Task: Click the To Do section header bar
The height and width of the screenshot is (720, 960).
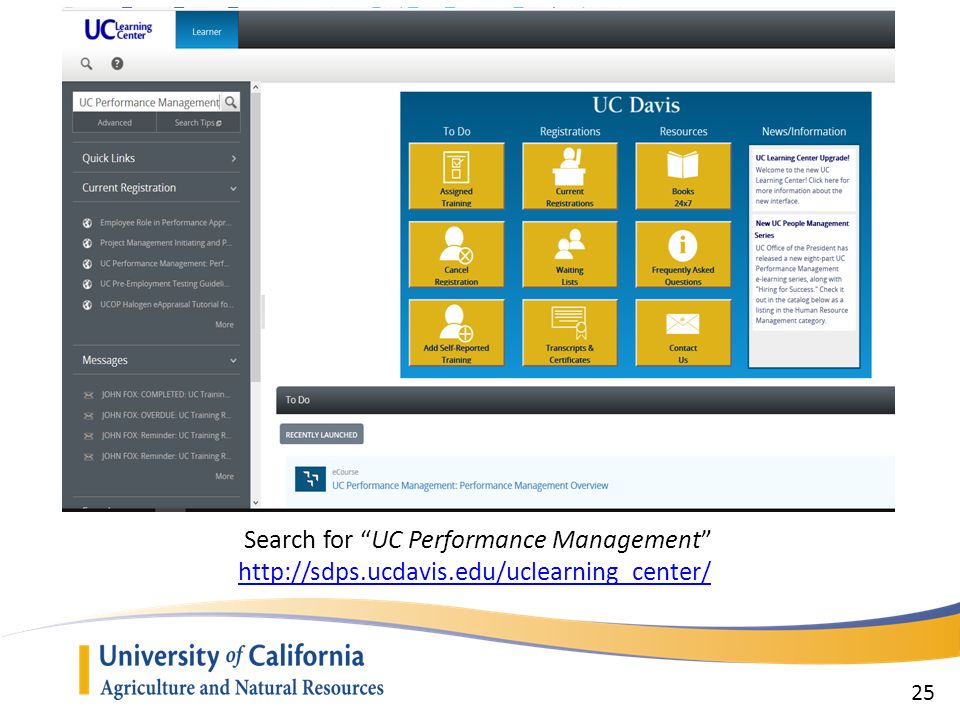Action: pyautogui.click(x=585, y=400)
